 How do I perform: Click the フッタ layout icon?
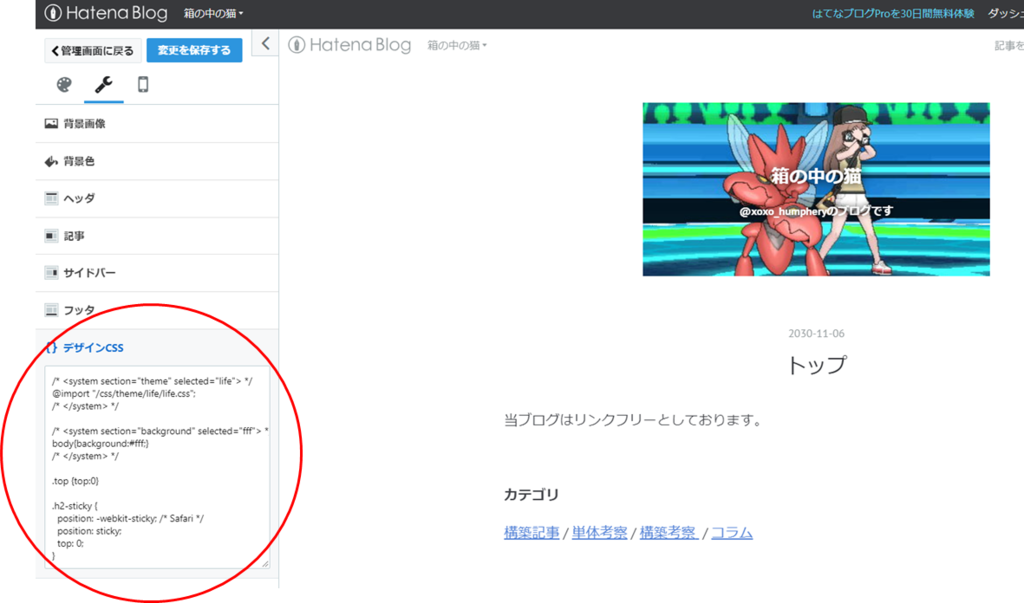[52, 310]
